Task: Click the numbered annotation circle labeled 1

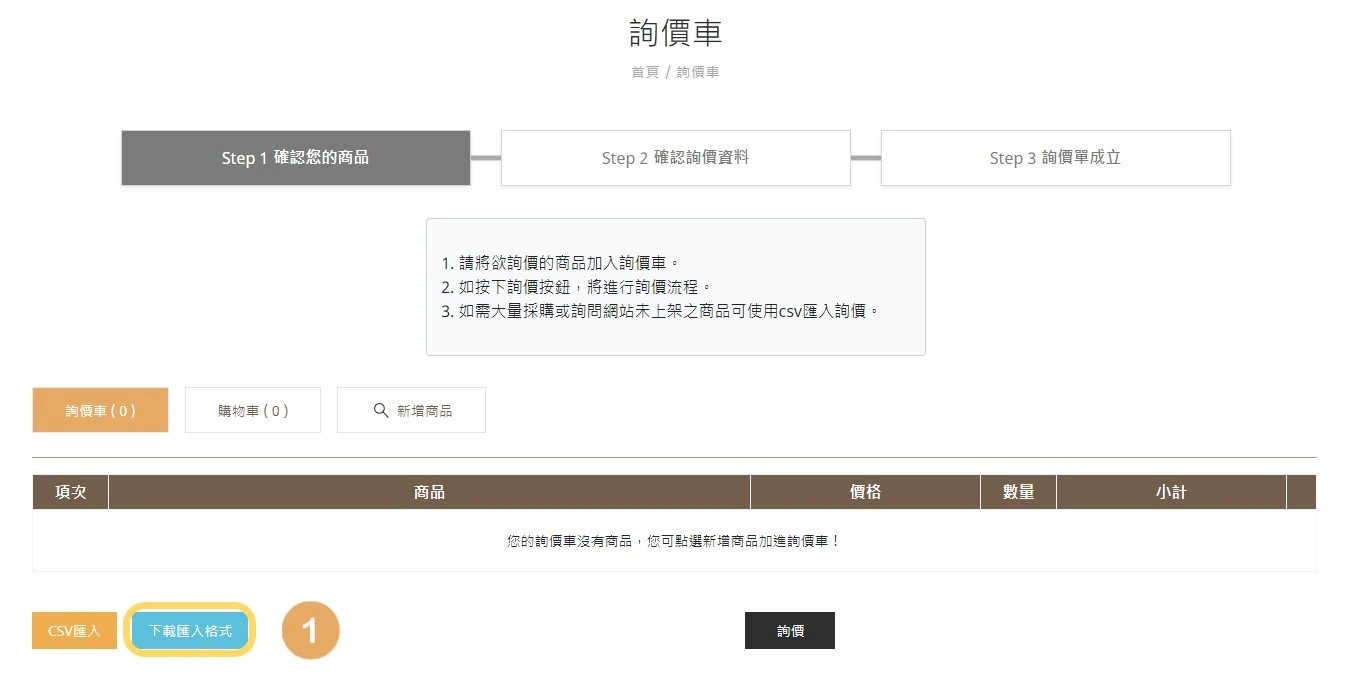Action: 310,630
